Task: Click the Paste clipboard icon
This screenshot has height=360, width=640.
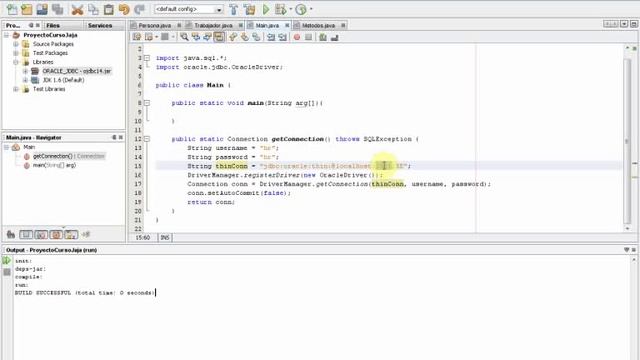Action: 109,9
